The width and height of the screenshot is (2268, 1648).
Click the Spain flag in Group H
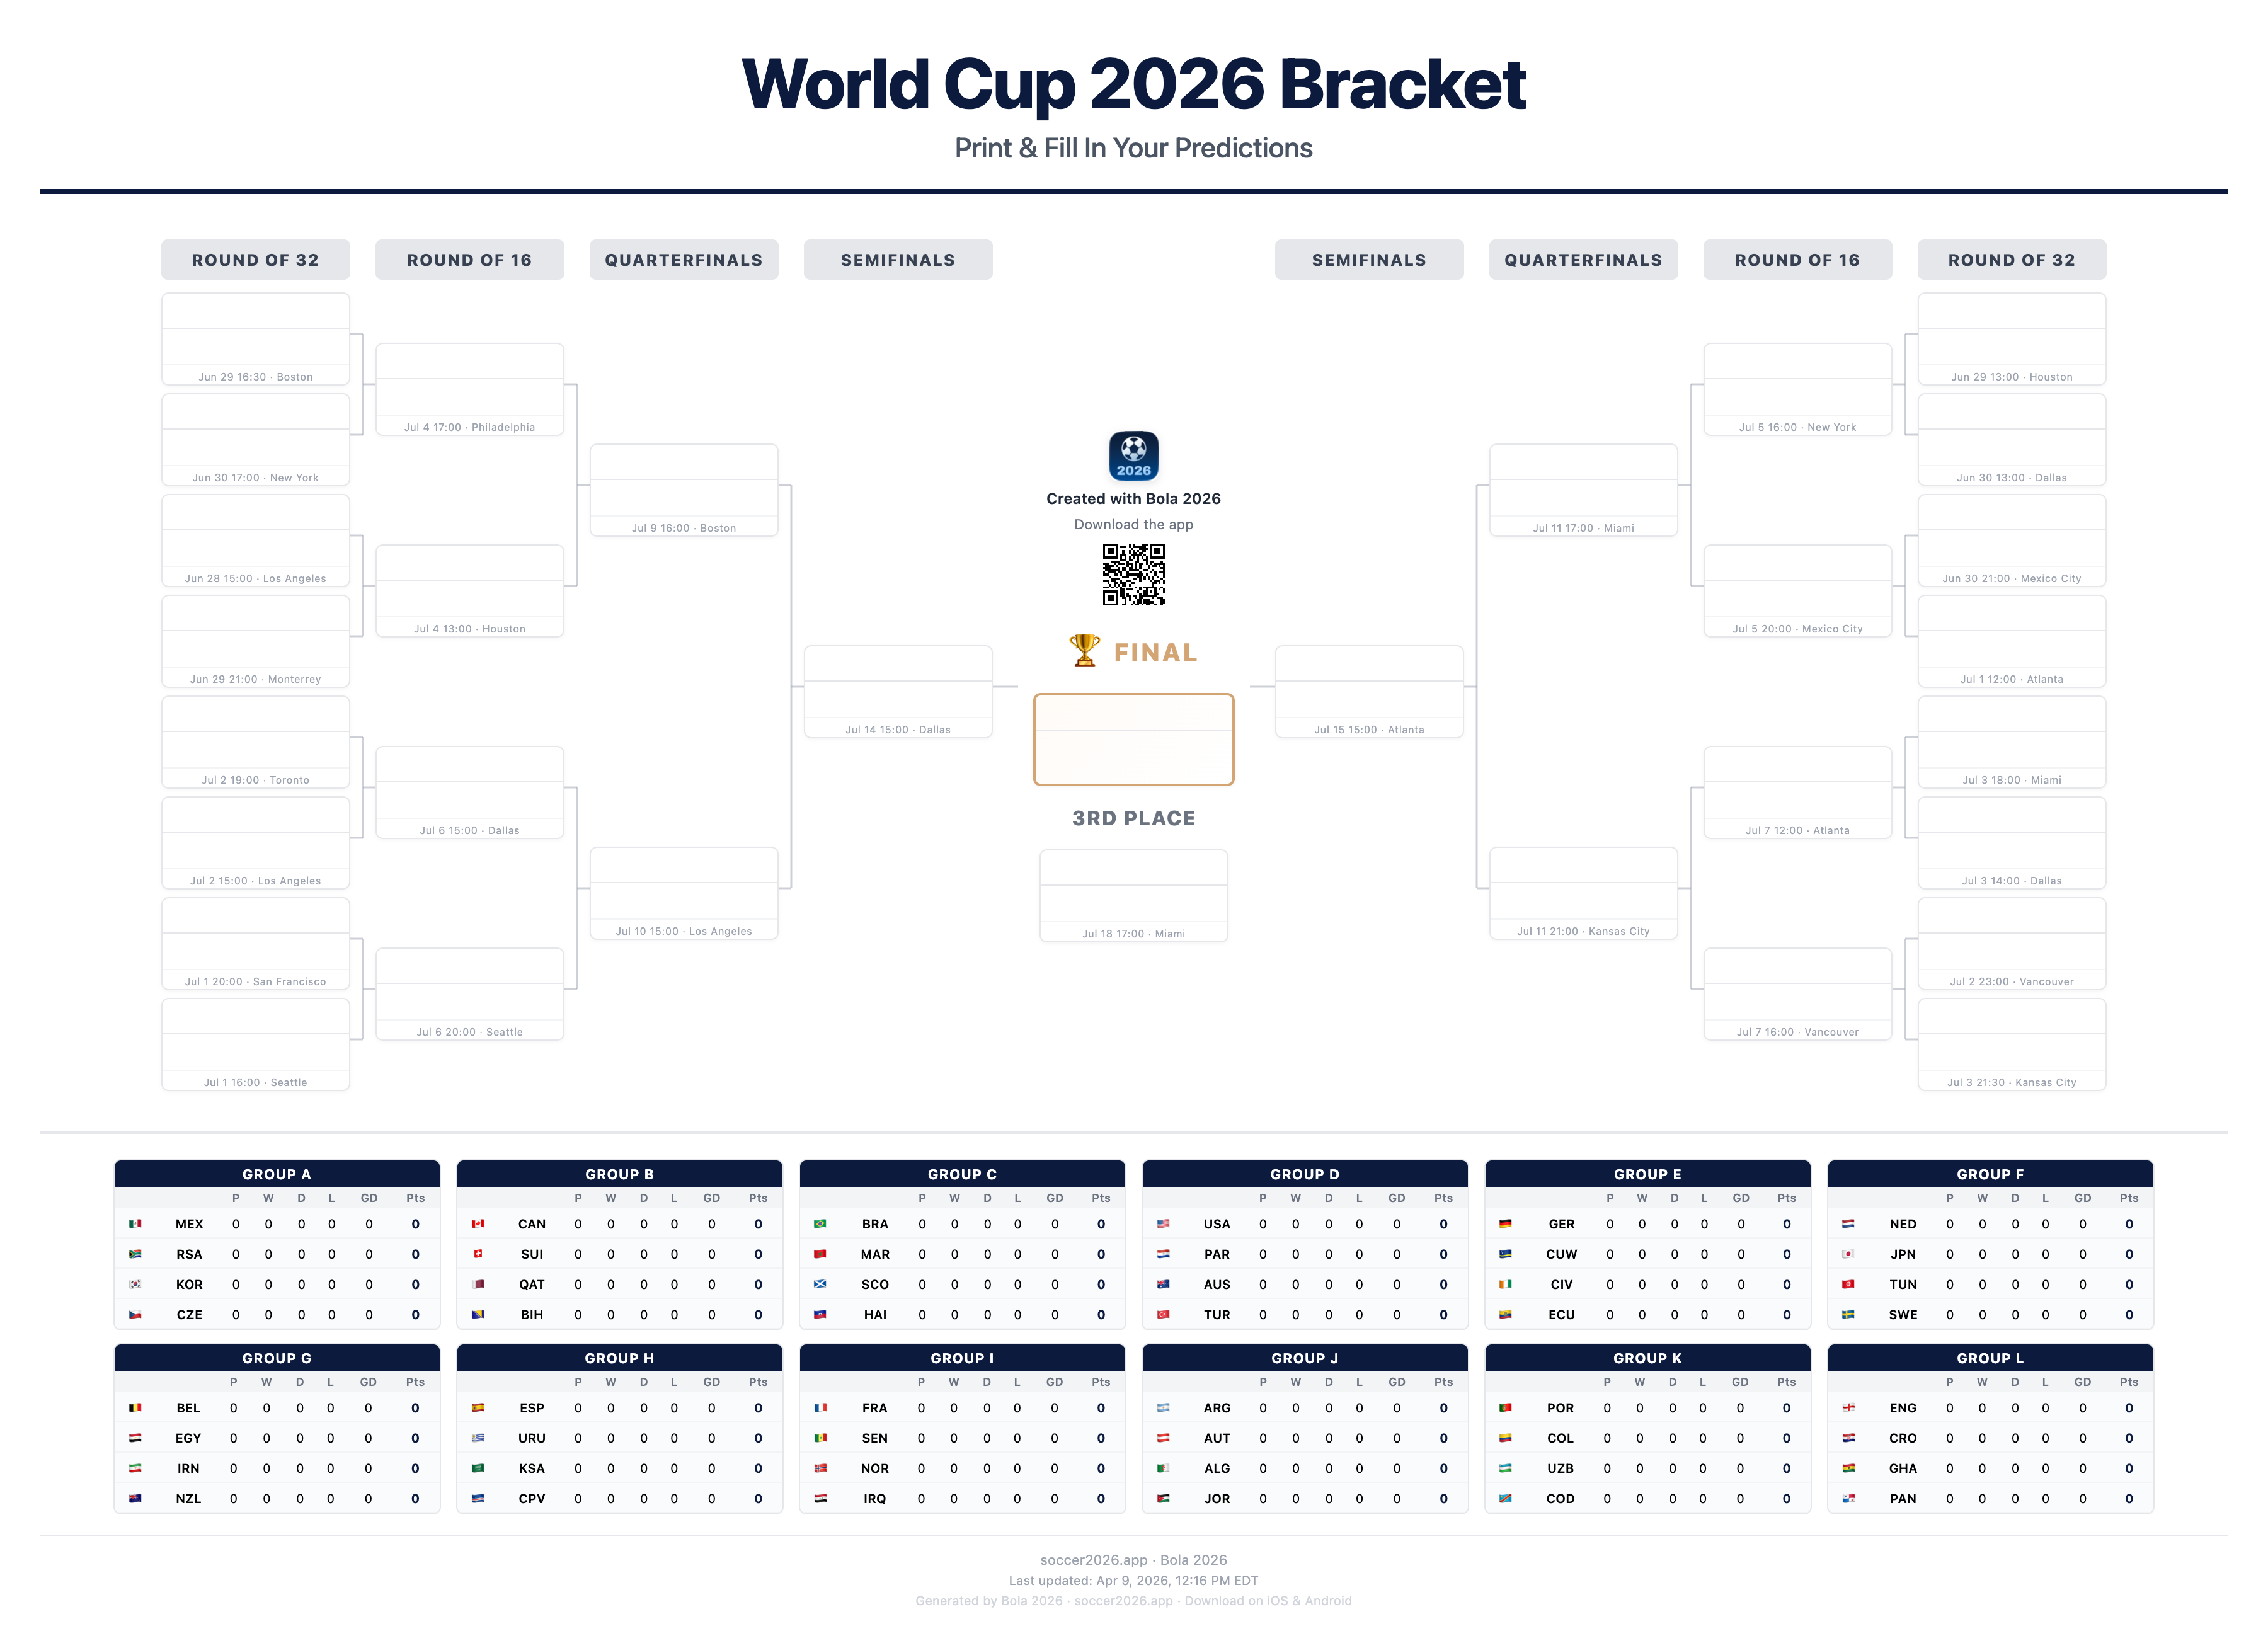tap(478, 1408)
